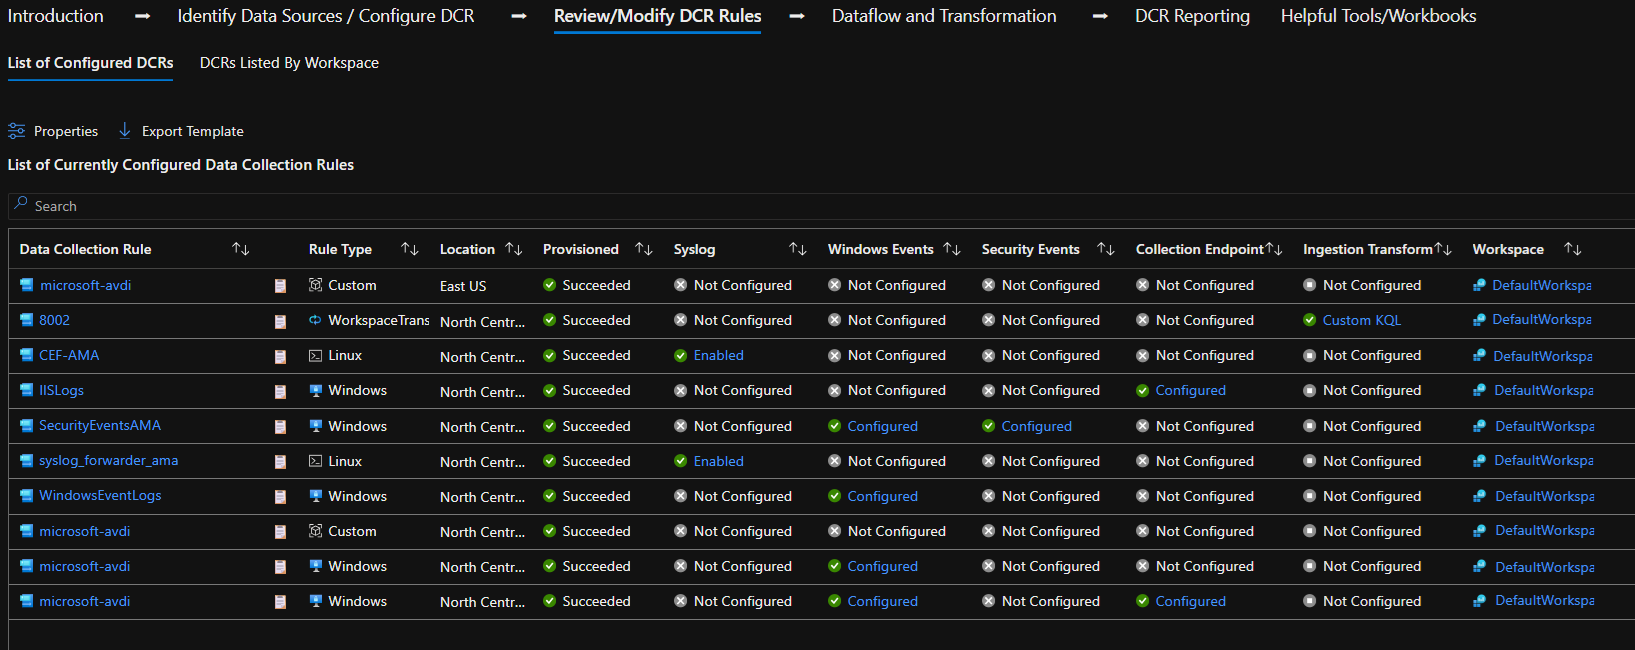Sort the table by Location arrows
Image resolution: width=1635 pixels, height=650 pixels.
[x=514, y=249]
